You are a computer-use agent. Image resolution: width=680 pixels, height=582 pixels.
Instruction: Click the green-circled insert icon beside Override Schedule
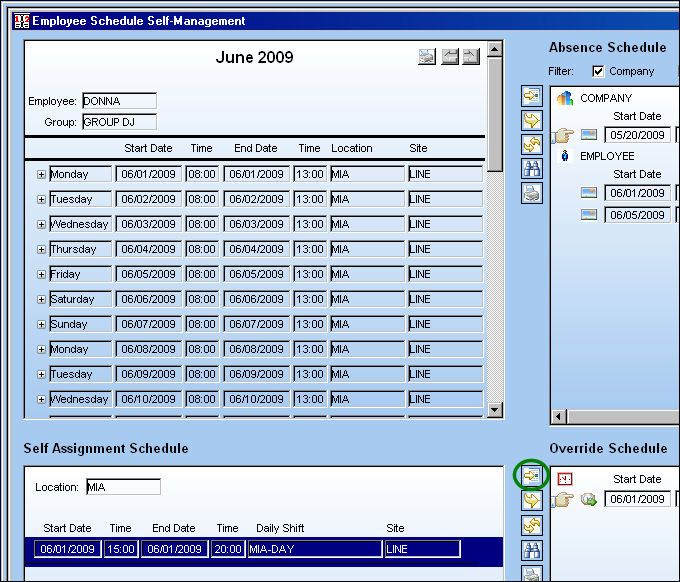(532, 476)
